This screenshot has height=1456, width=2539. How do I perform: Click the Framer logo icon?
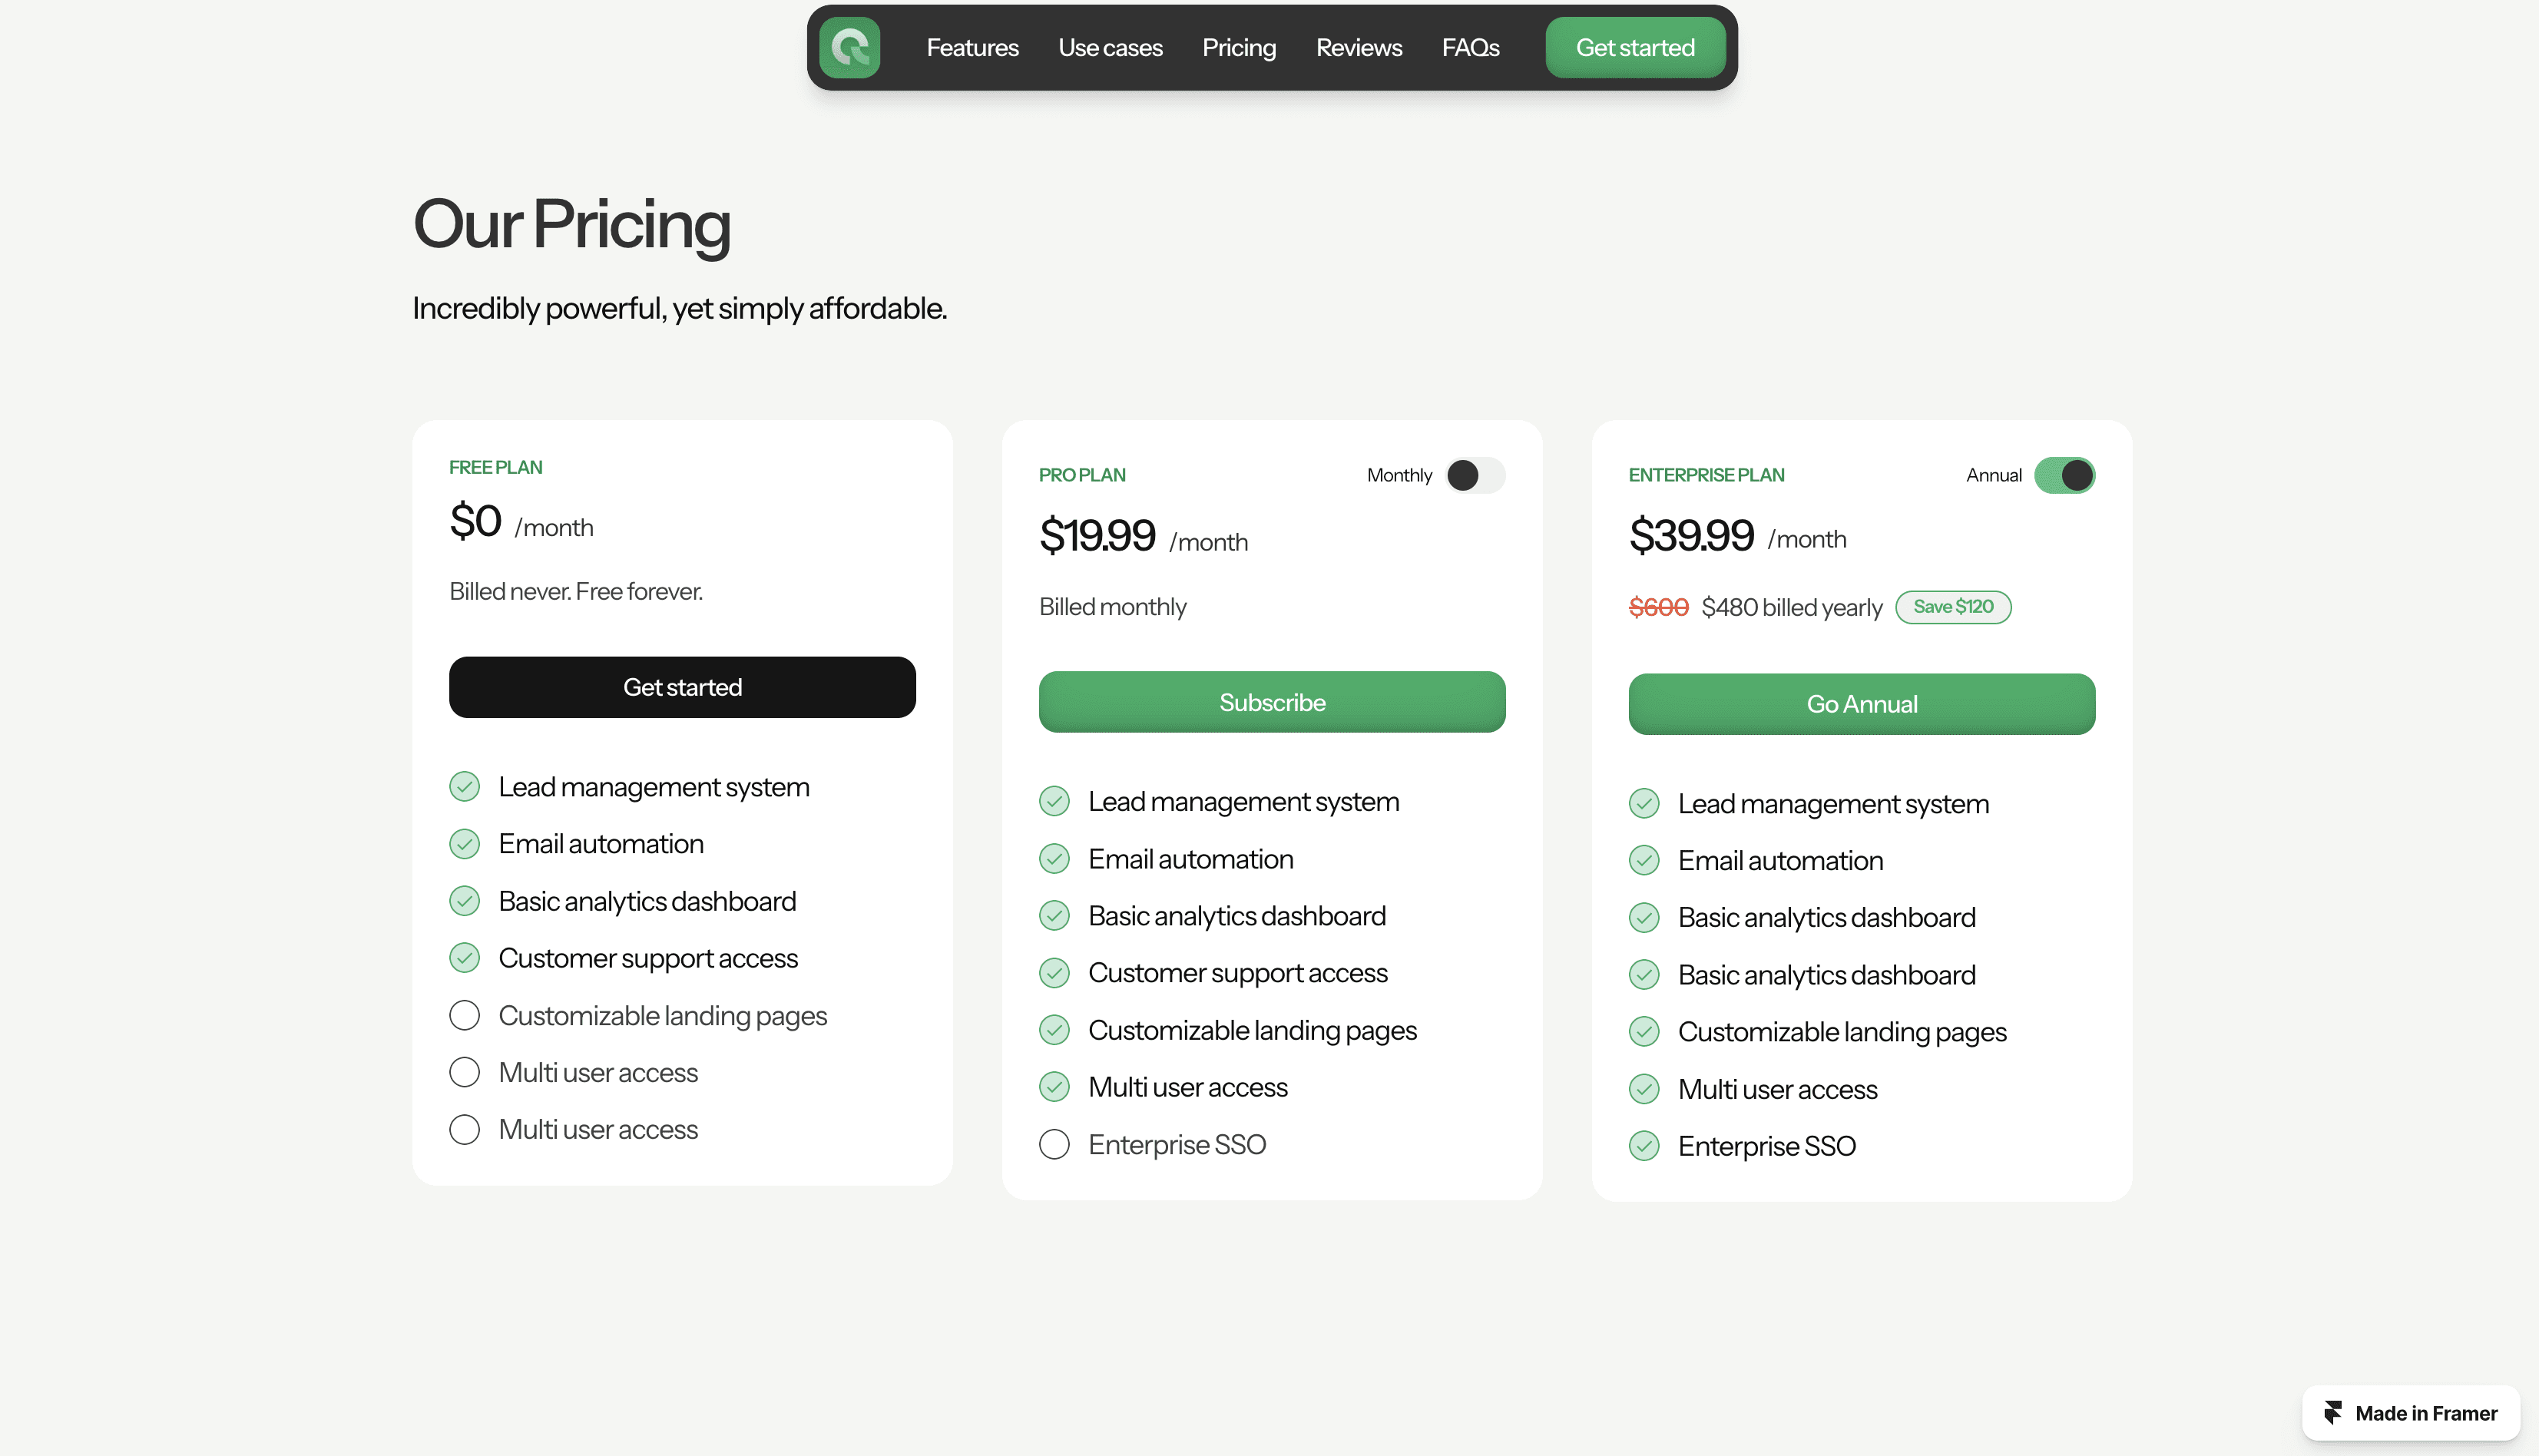point(2332,1412)
